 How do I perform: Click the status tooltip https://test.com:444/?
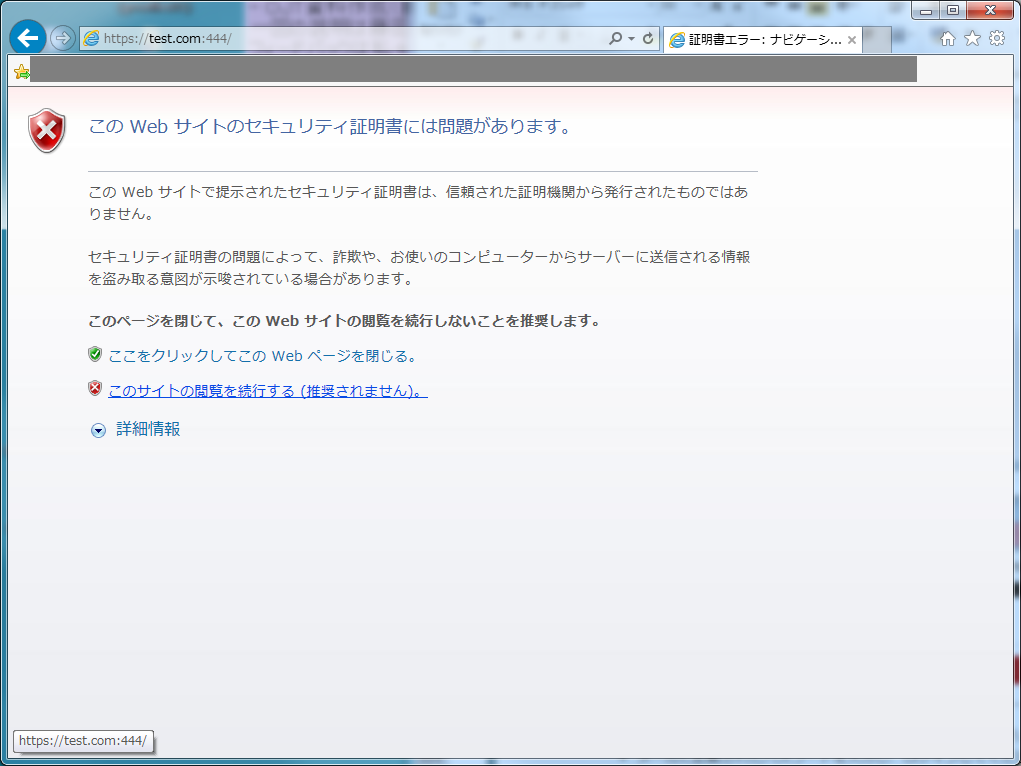(83, 741)
